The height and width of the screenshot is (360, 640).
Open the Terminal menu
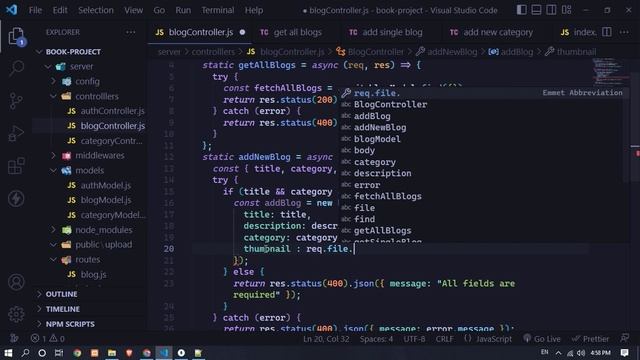[218, 10]
